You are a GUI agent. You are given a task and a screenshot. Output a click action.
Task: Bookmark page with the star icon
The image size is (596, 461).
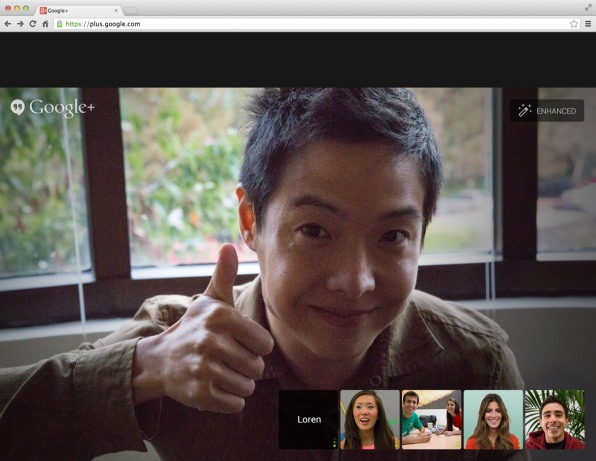[574, 24]
